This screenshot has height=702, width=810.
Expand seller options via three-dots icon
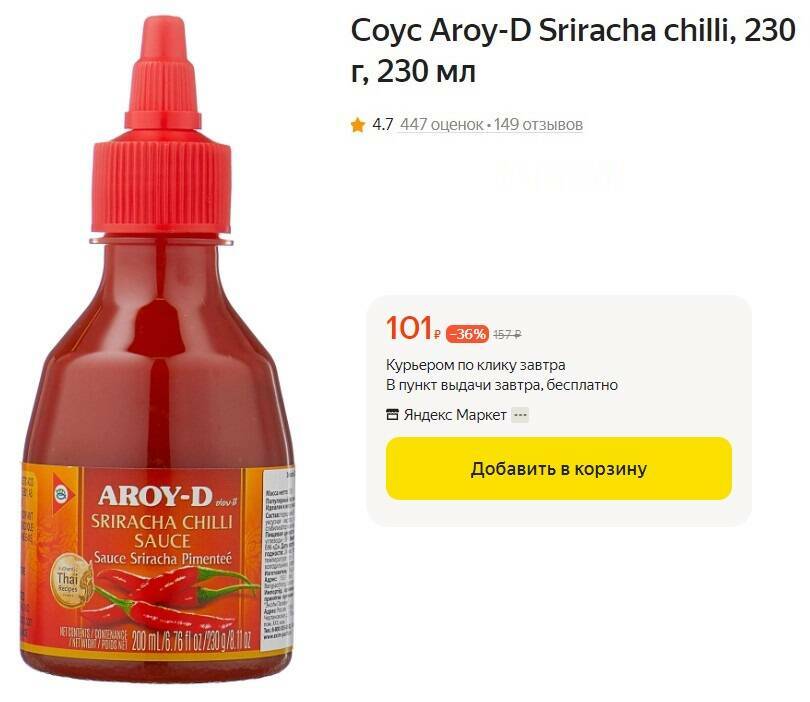click(520, 415)
